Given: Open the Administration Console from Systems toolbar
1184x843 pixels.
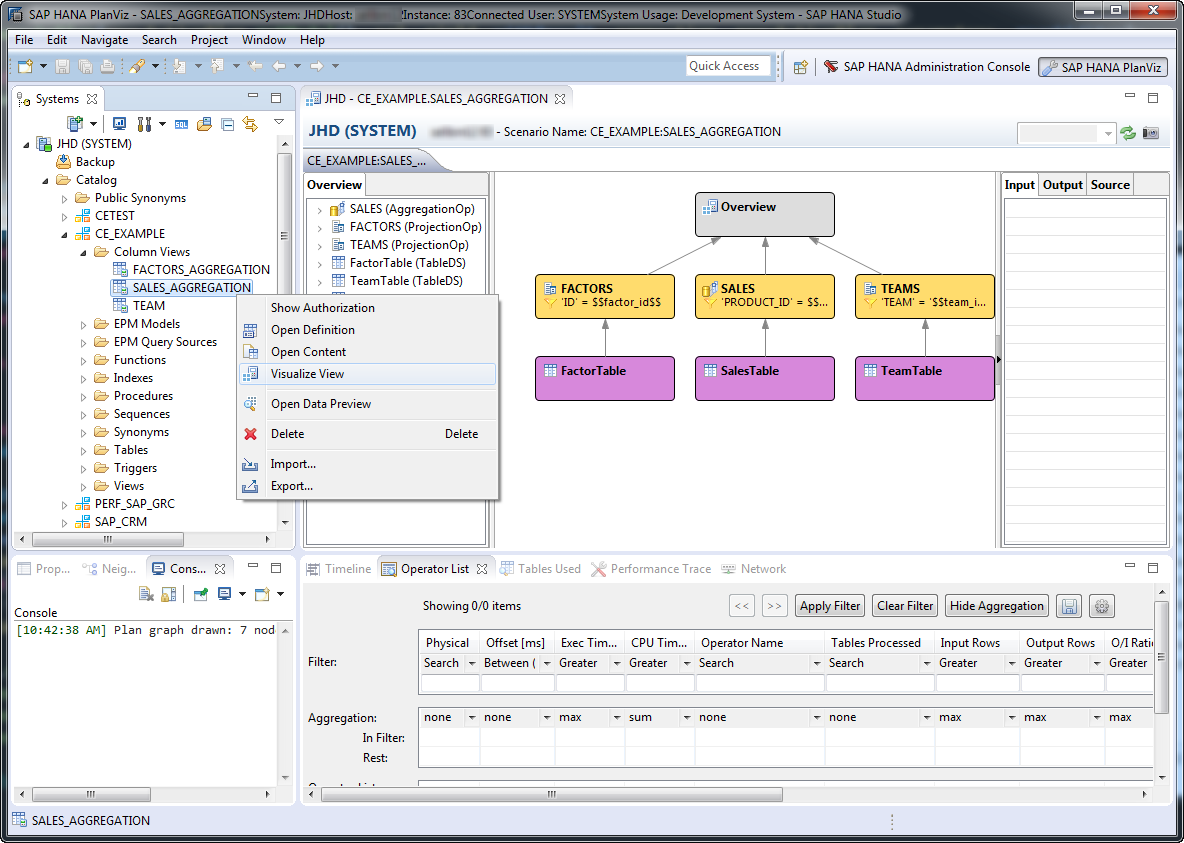Looking at the screenshot, I should coord(119,124).
